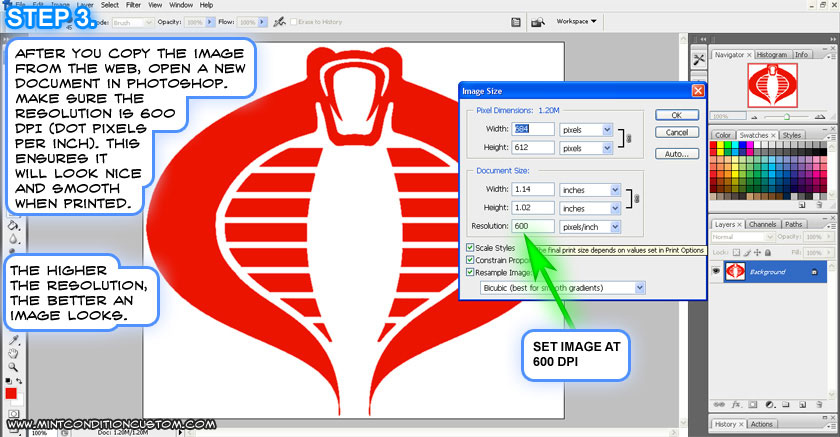Open the Workspace dropdown
This screenshot has width=840, height=437.
(576, 21)
